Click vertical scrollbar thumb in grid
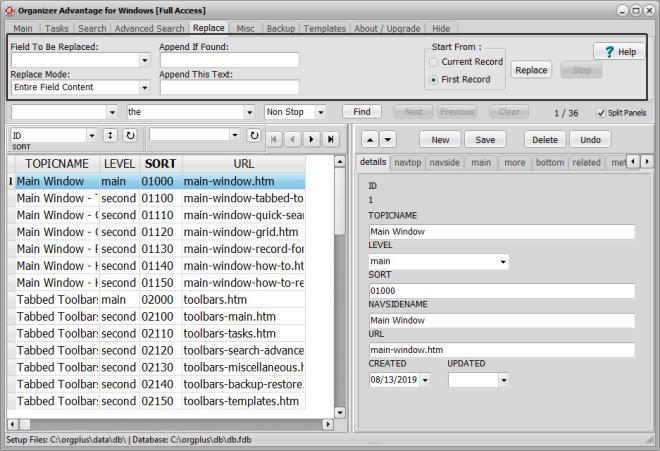The height and width of the screenshot is (451, 660). 340,201
